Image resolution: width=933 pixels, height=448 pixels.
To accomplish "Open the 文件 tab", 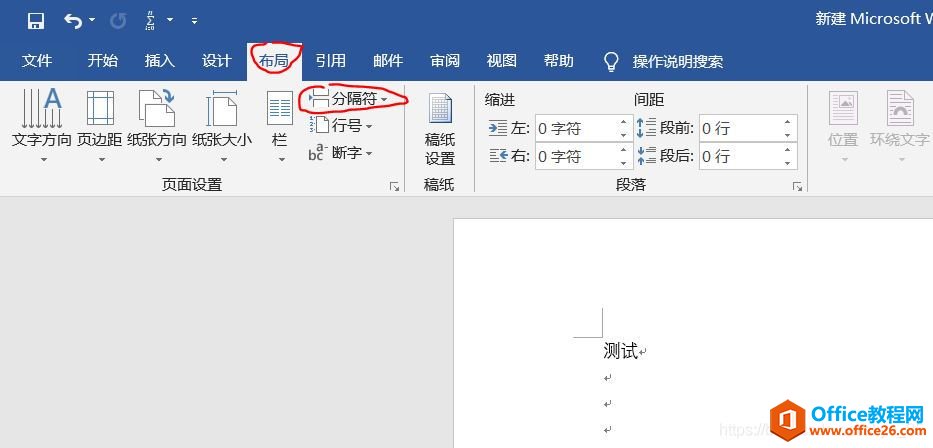I will (37, 61).
